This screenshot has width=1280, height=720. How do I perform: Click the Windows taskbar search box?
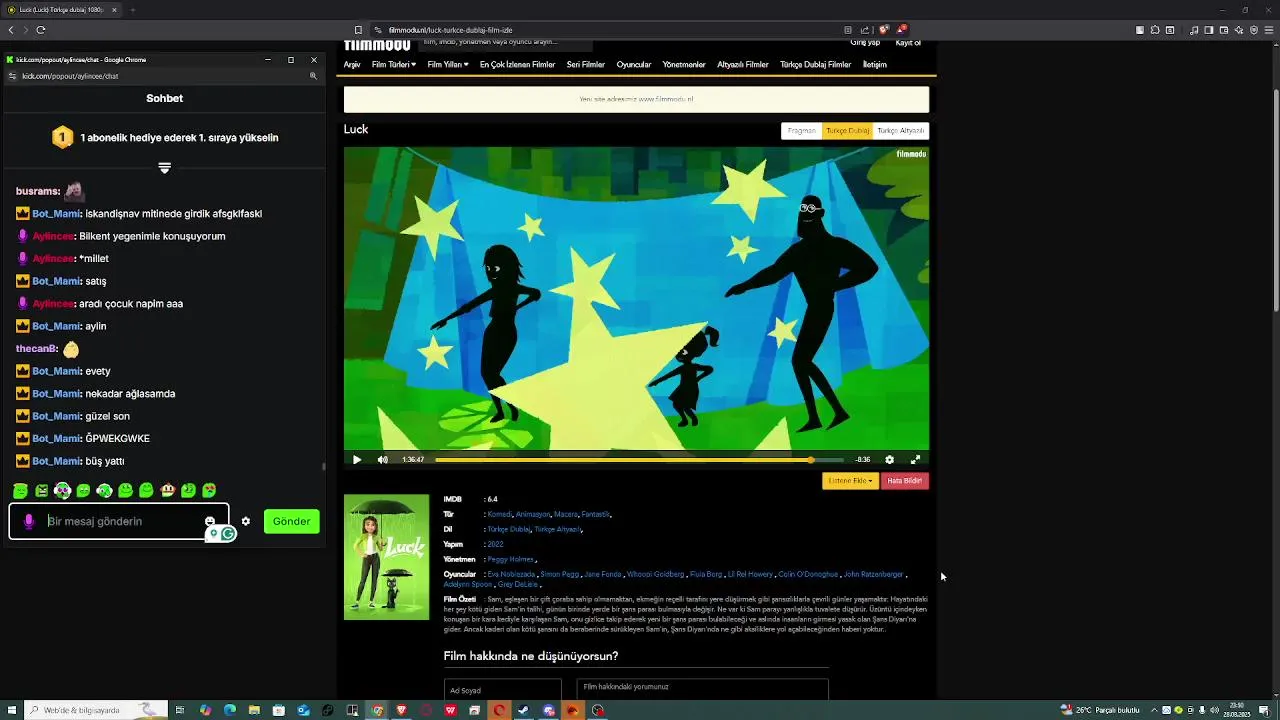click(x=95, y=710)
